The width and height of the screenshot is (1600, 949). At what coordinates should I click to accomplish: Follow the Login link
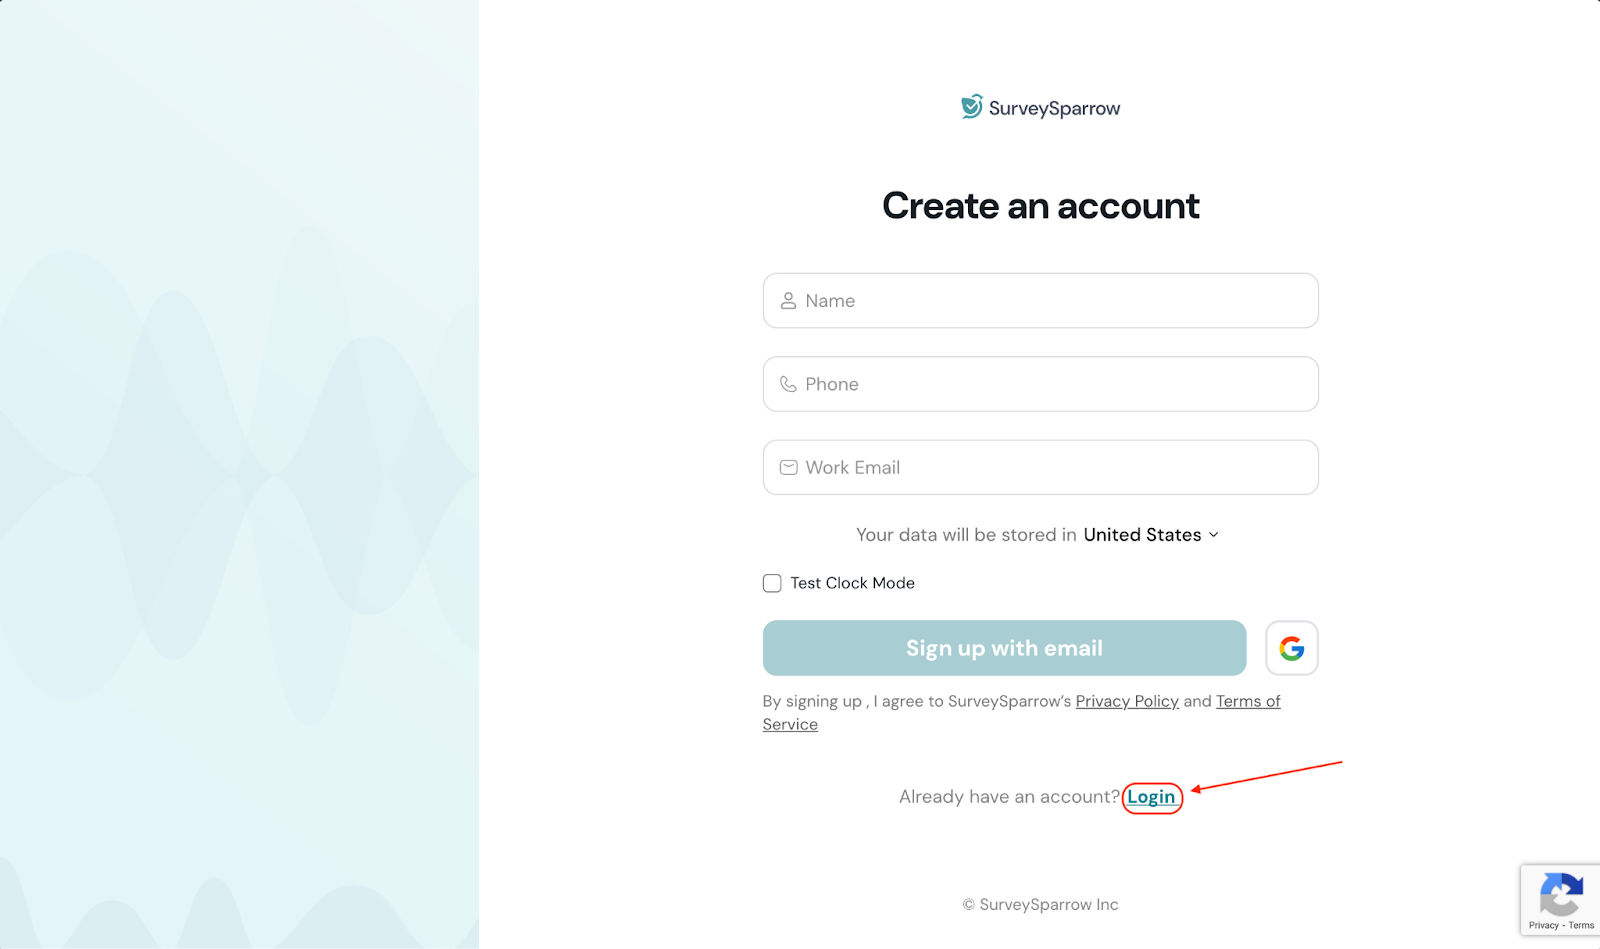click(1151, 797)
